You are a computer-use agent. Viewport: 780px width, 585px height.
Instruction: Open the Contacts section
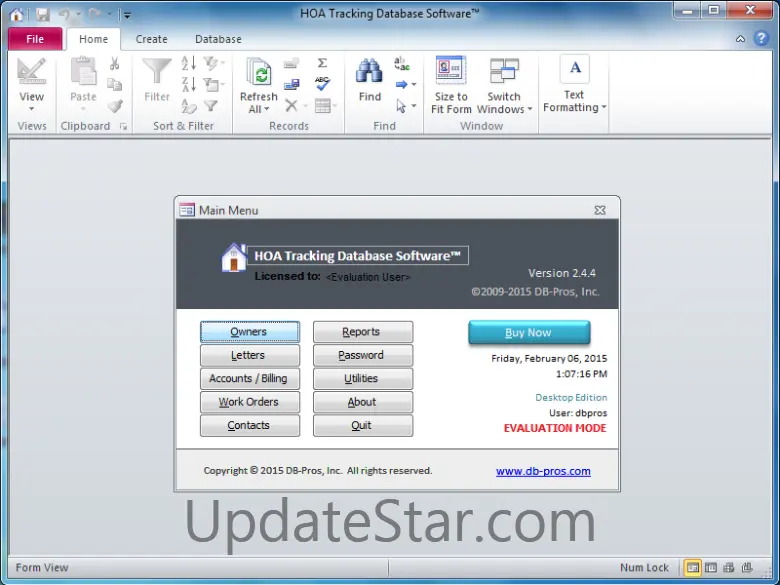click(250, 425)
